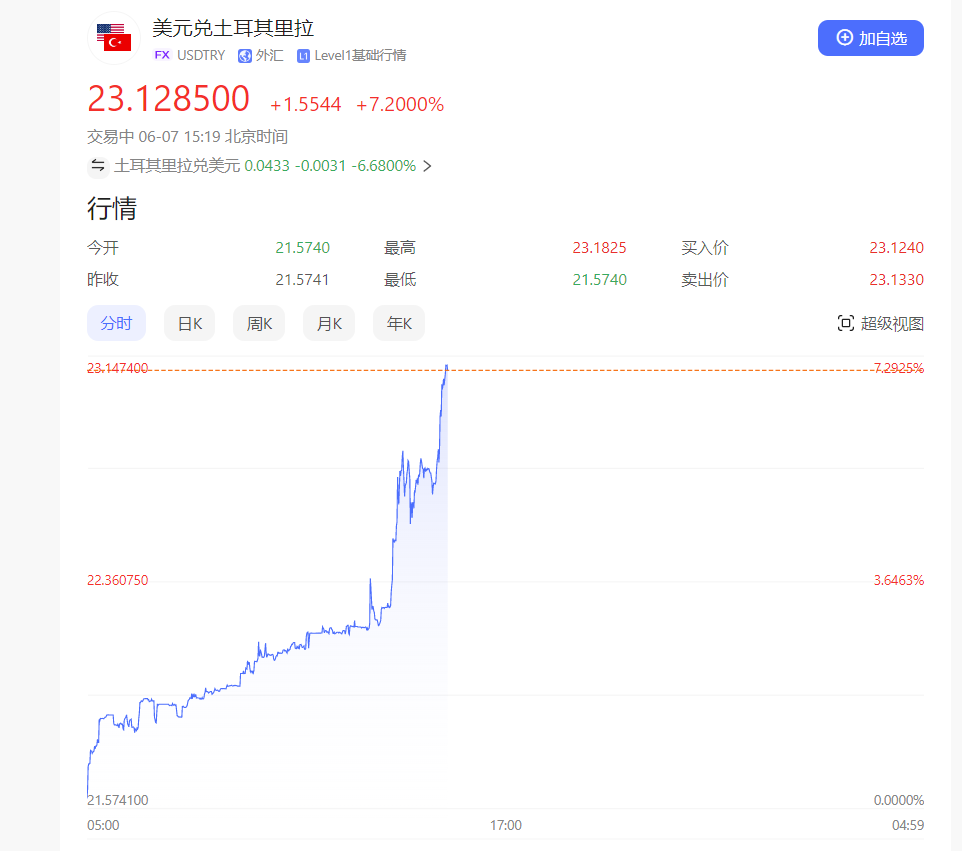Click 最高 value 23.1825
Viewport: 962px width, 851px height.
[599, 248]
